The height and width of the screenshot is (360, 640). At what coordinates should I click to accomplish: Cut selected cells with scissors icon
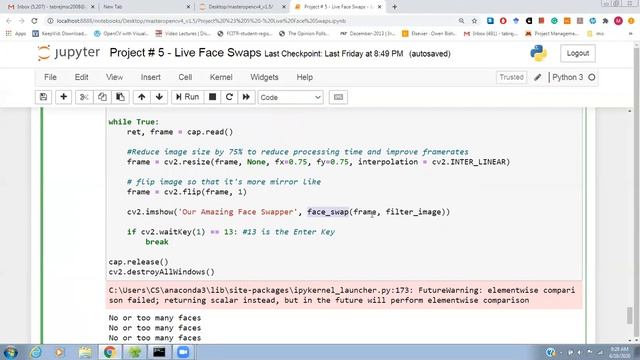(84, 97)
